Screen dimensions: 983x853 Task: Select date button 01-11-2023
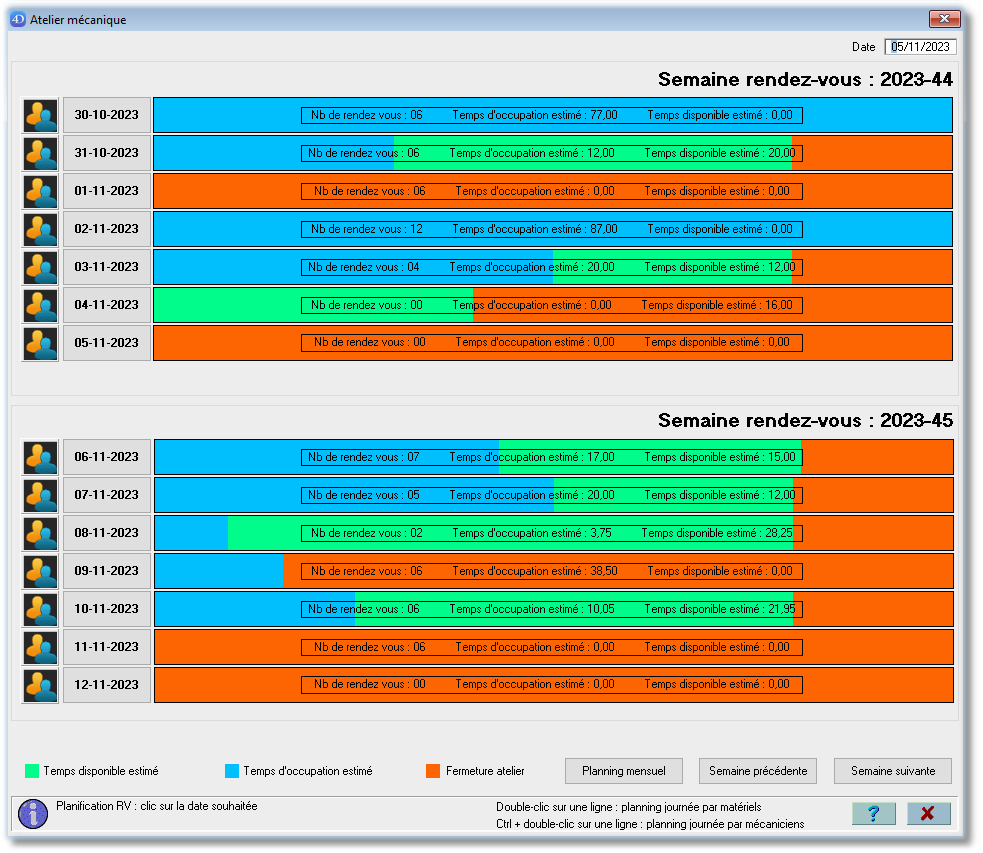point(107,191)
